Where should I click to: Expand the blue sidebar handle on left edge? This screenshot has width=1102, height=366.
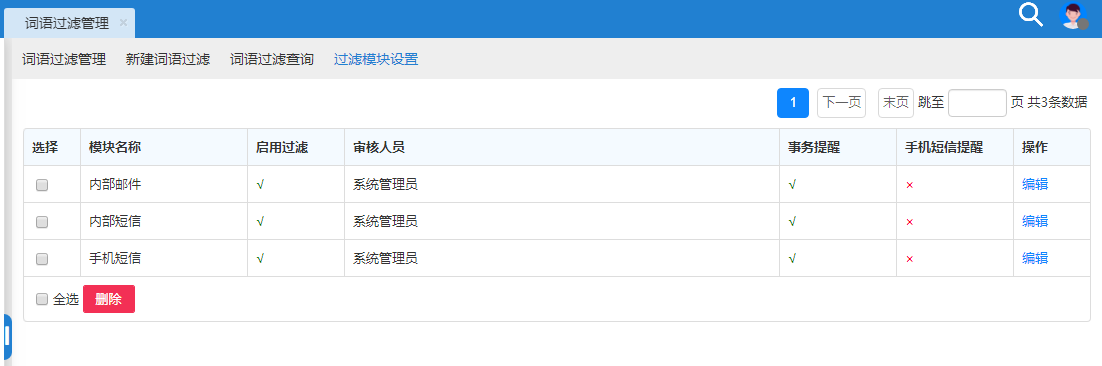coord(7,337)
